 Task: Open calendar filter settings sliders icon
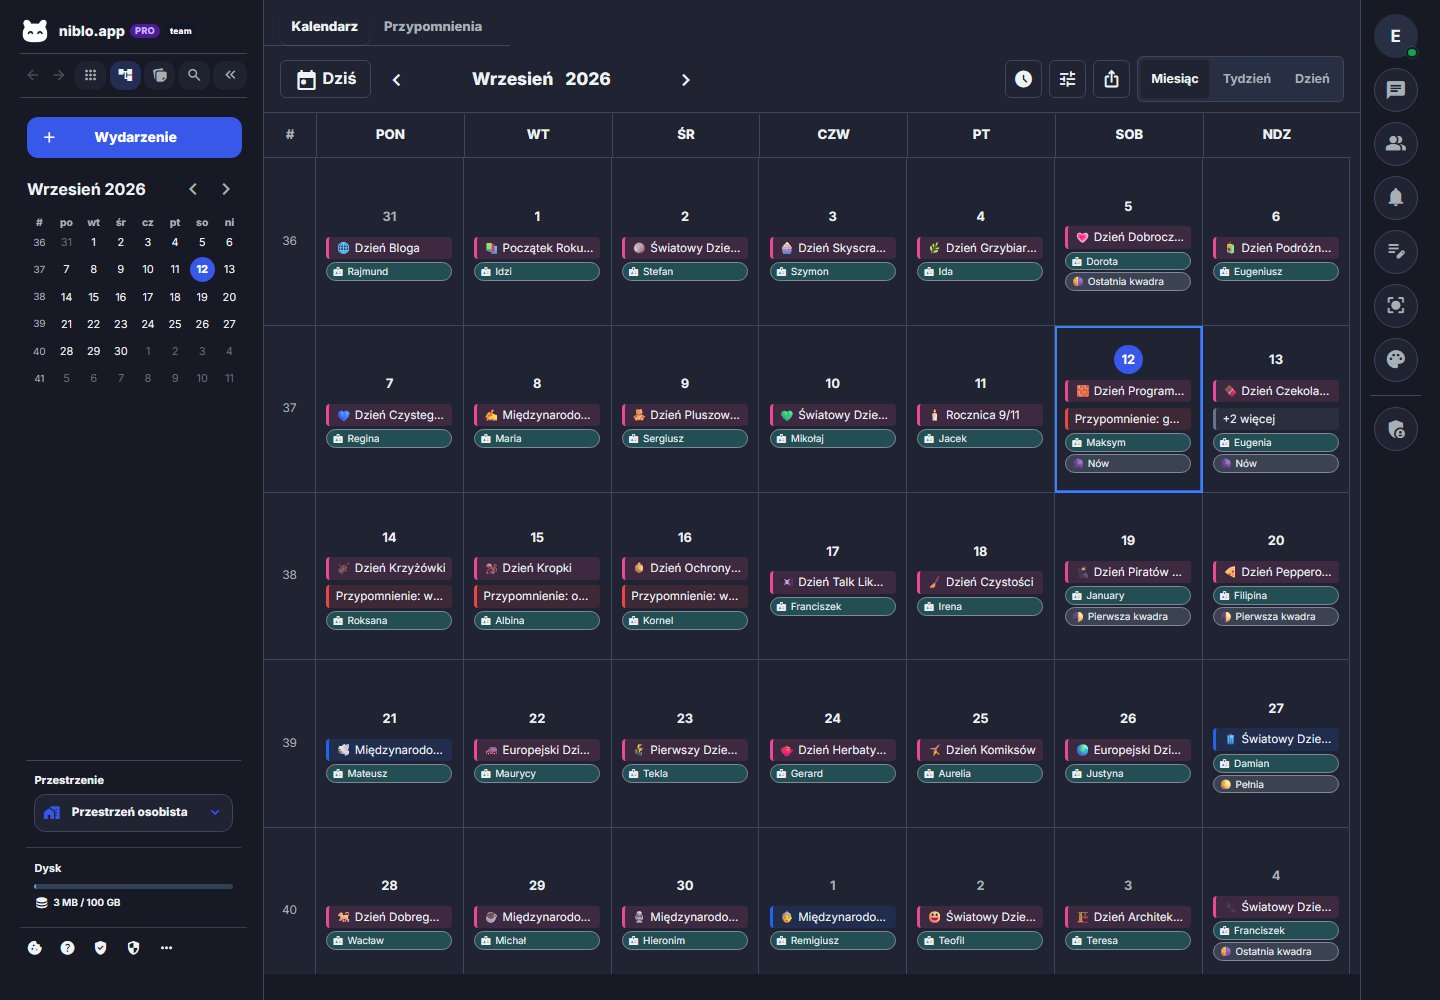(x=1067, y=79)
